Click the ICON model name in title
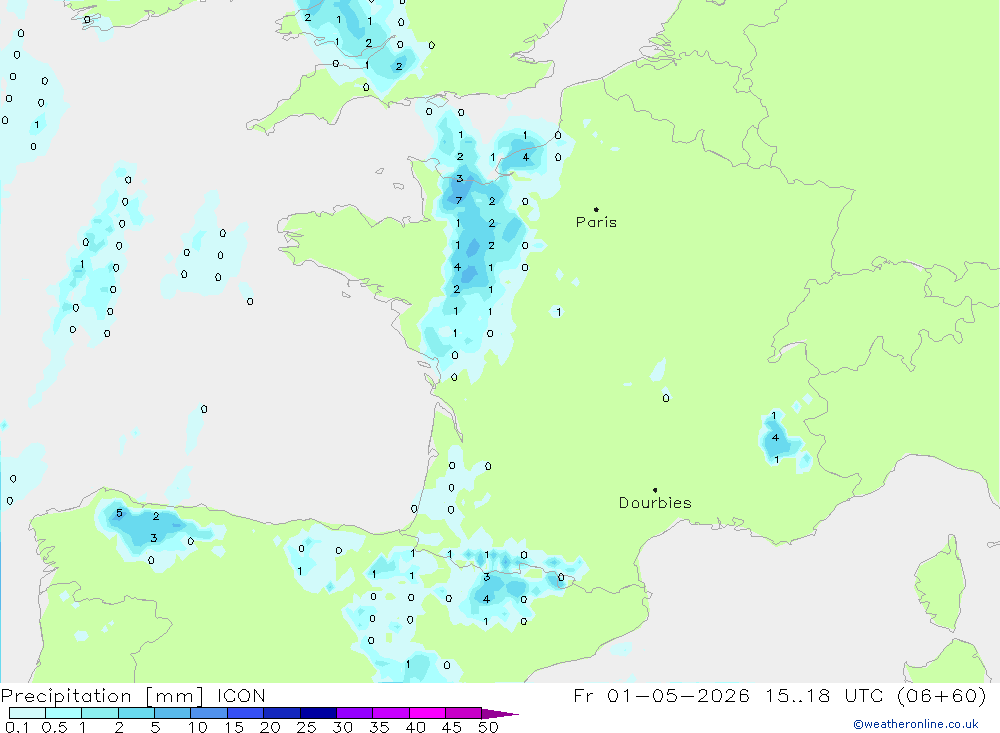Screen dimensions: 1000x733 (241, 695)
